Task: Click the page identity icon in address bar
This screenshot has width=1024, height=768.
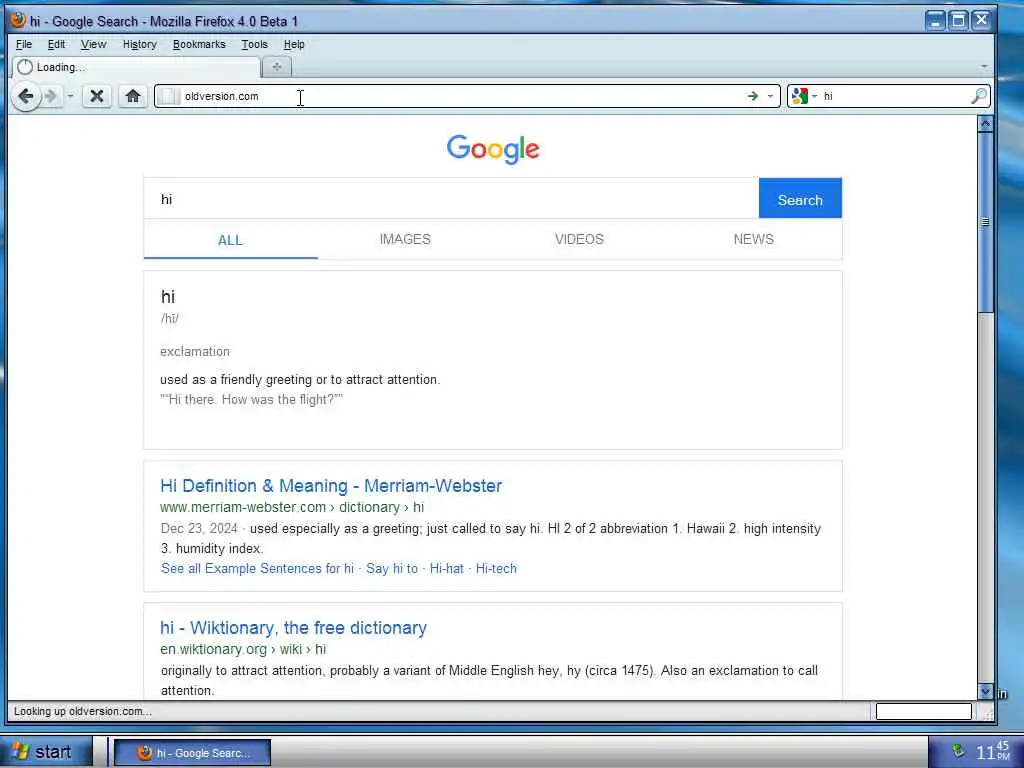Action: coord(168,96)
